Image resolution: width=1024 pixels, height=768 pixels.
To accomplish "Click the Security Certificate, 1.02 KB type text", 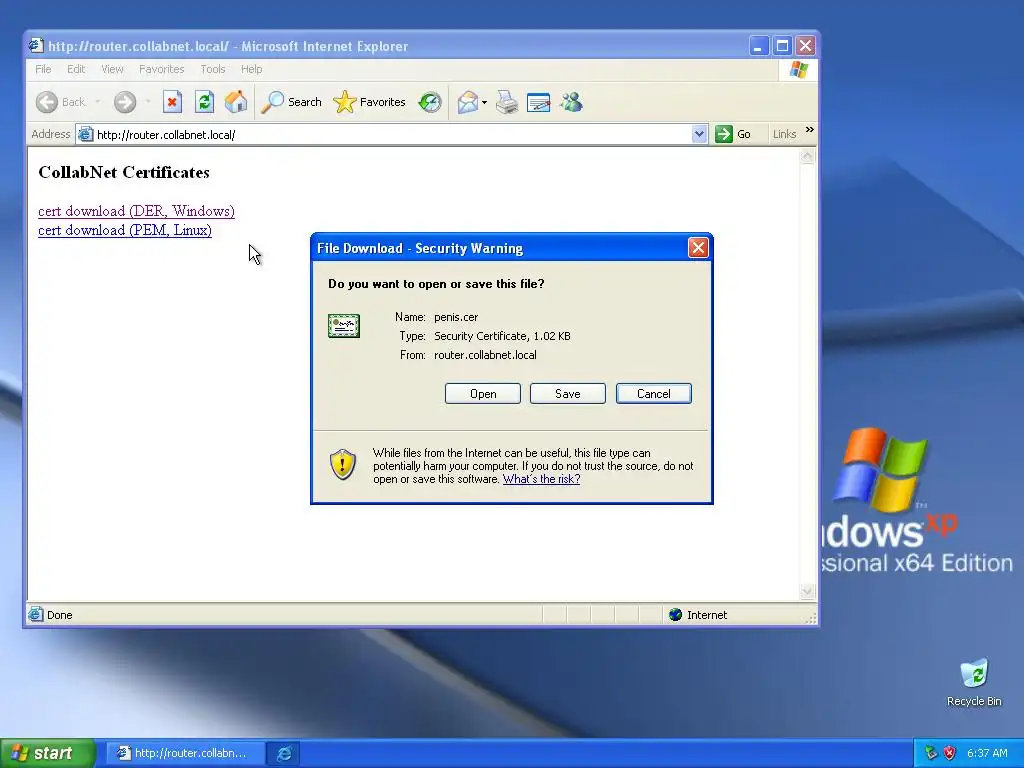I will 502,336.
